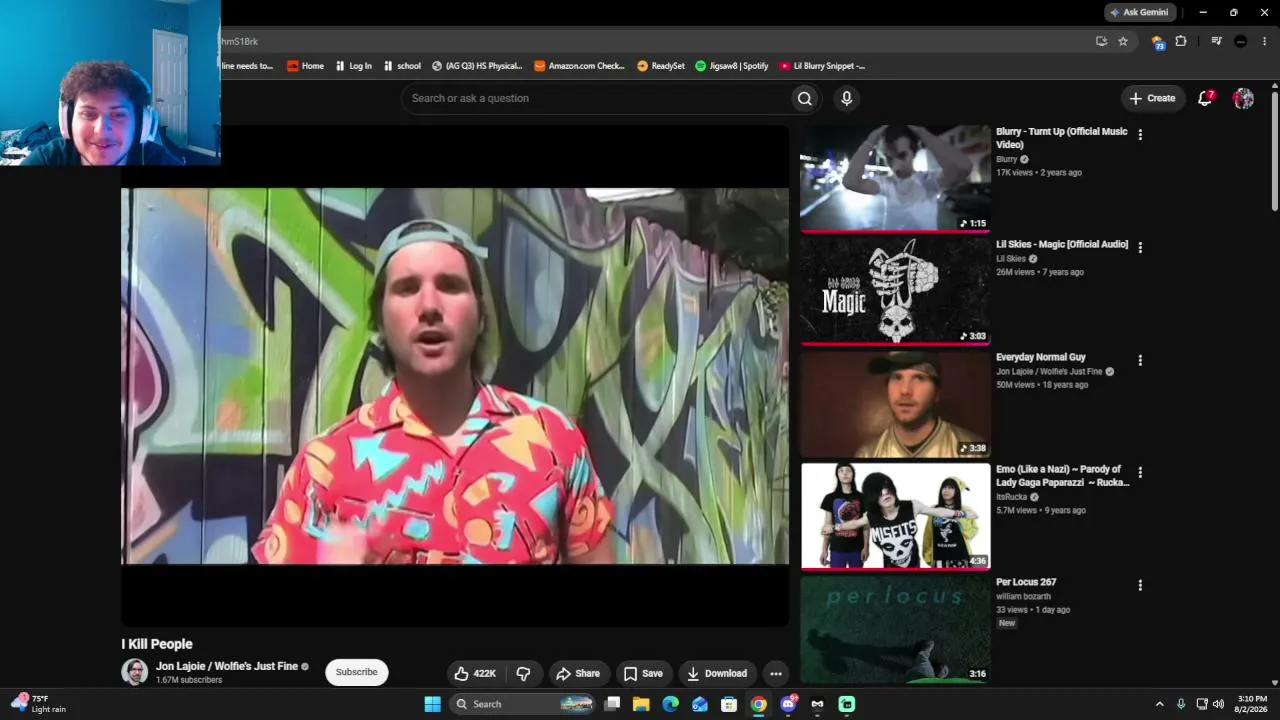Open the Home bookmark
This screenshot has width=1280, height=720.
click(306, 66)
